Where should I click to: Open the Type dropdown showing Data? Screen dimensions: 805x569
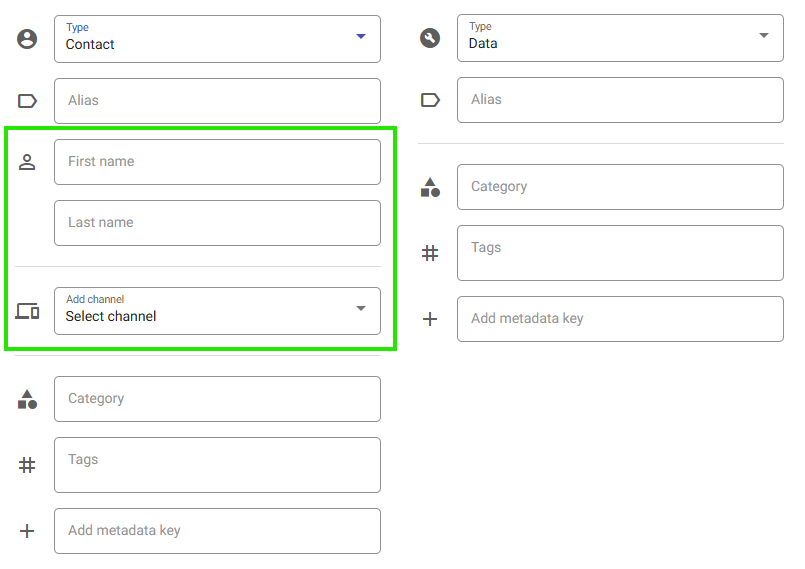coord(620,38)
